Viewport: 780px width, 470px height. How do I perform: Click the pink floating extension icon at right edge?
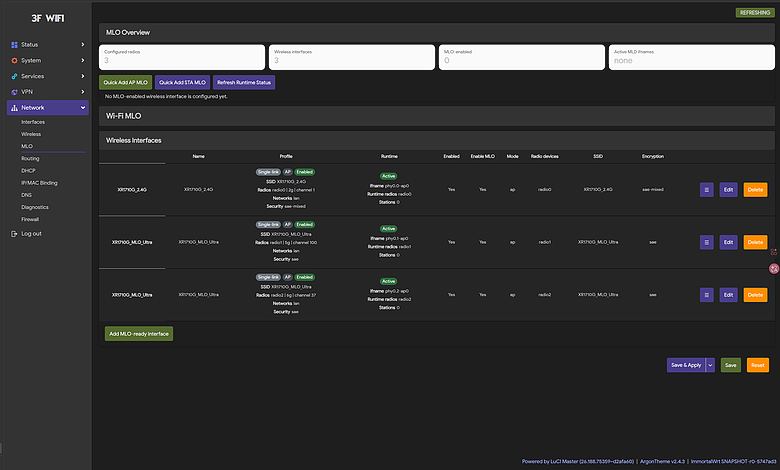pos(774,269)
